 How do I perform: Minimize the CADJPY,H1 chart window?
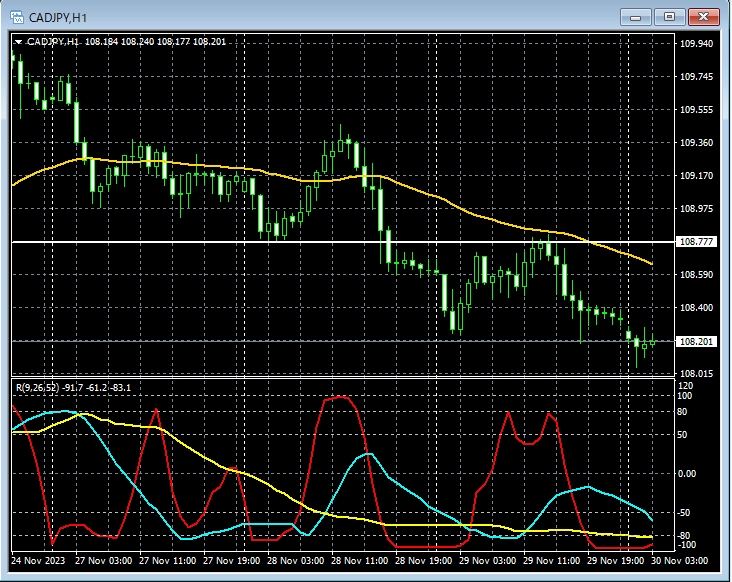coord(635,17)
